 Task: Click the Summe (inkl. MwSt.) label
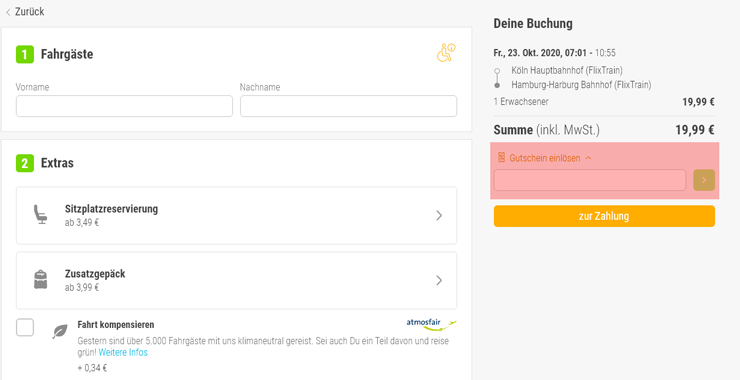pos(547,130)
